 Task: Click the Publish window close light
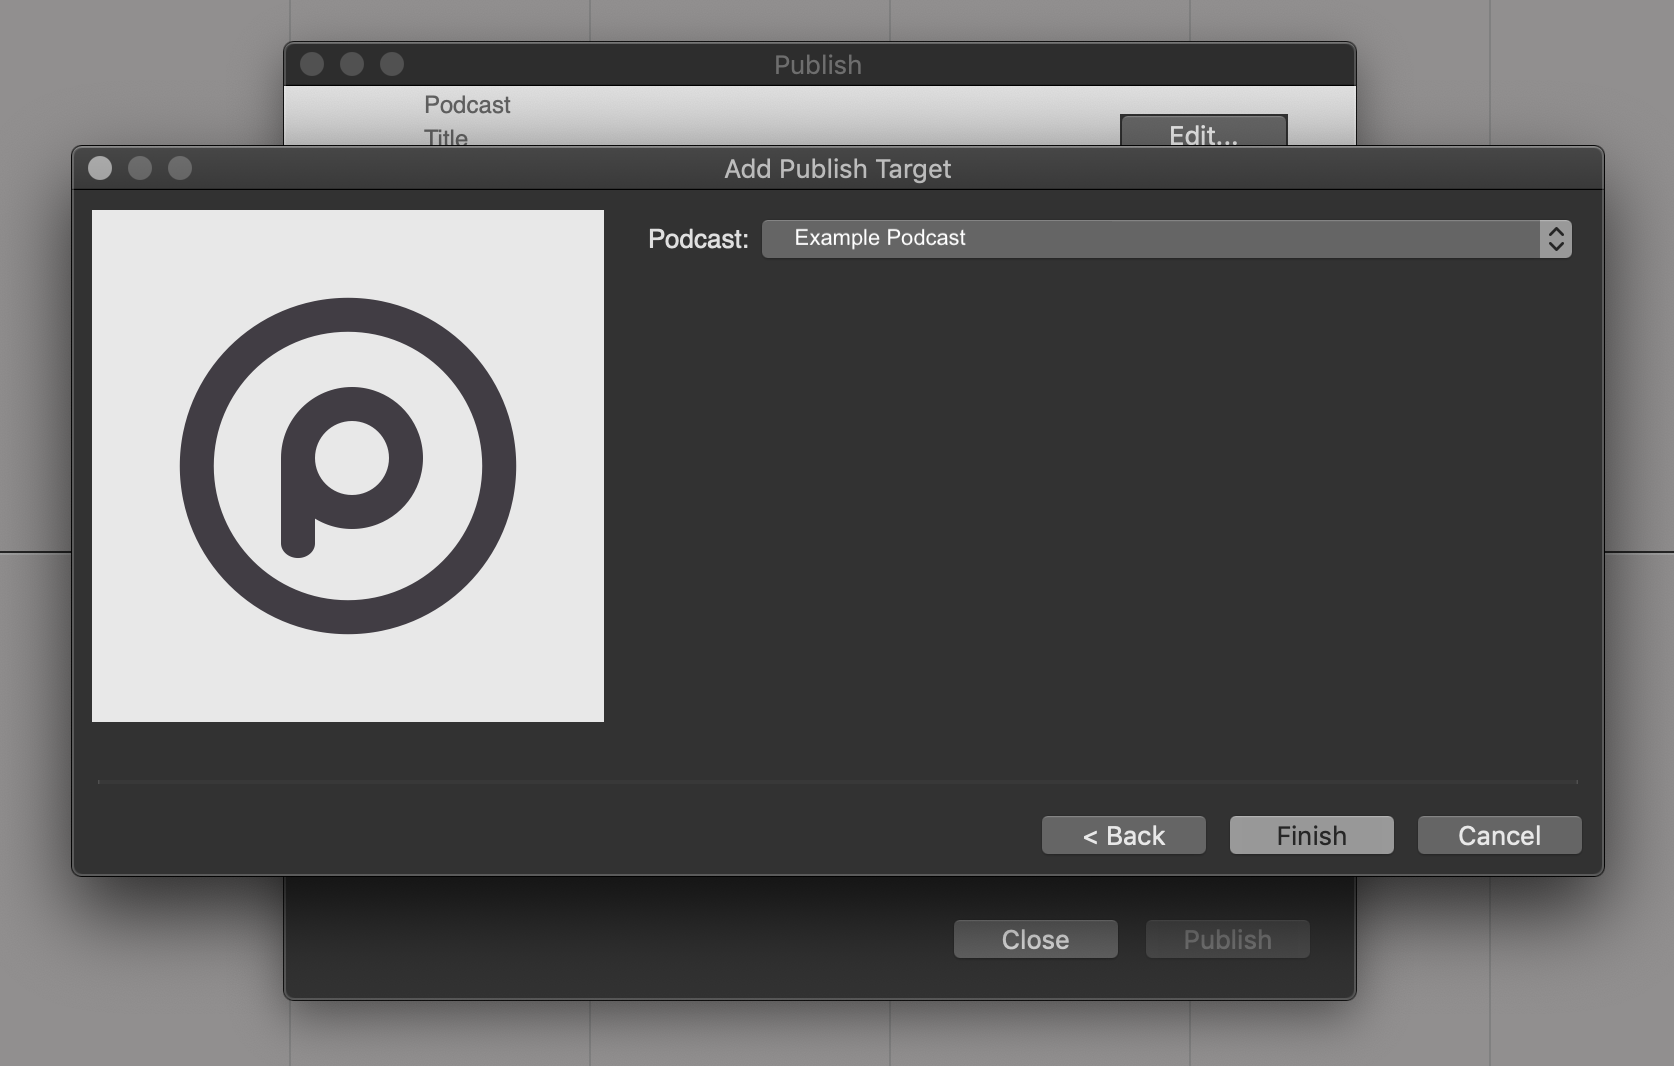tap(312, 64)
